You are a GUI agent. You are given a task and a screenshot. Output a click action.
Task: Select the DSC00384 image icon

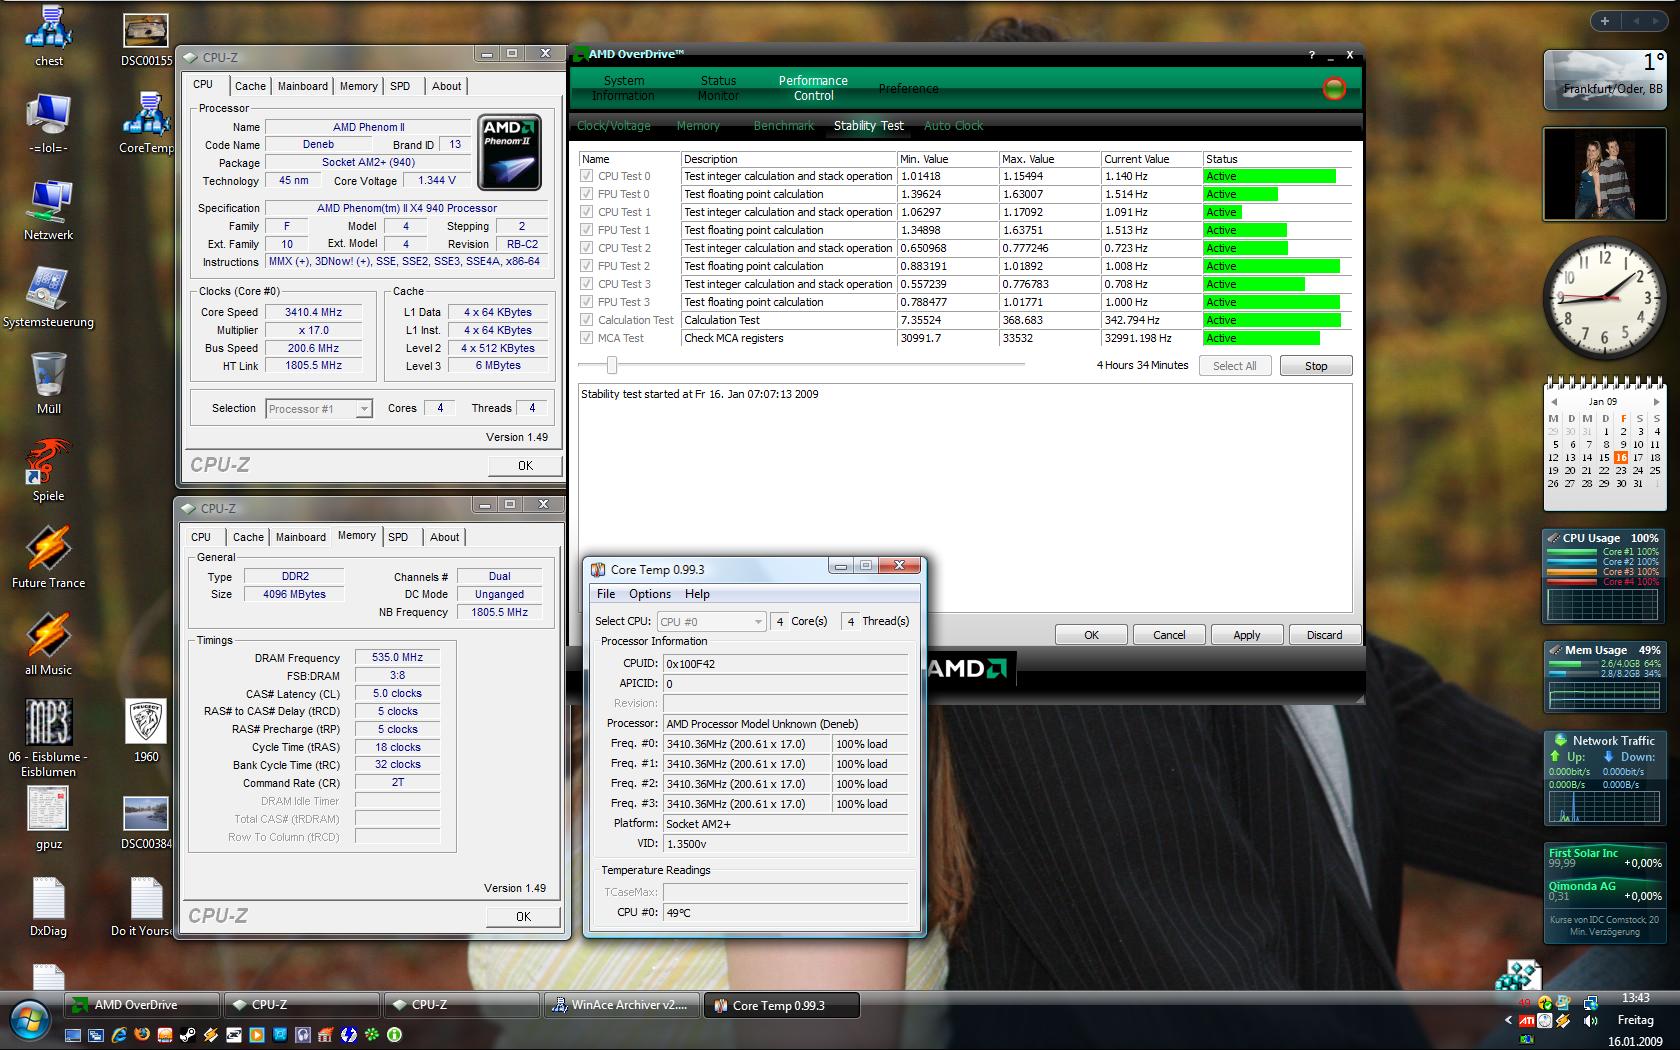pyautogui.click(x=146, y=822)
